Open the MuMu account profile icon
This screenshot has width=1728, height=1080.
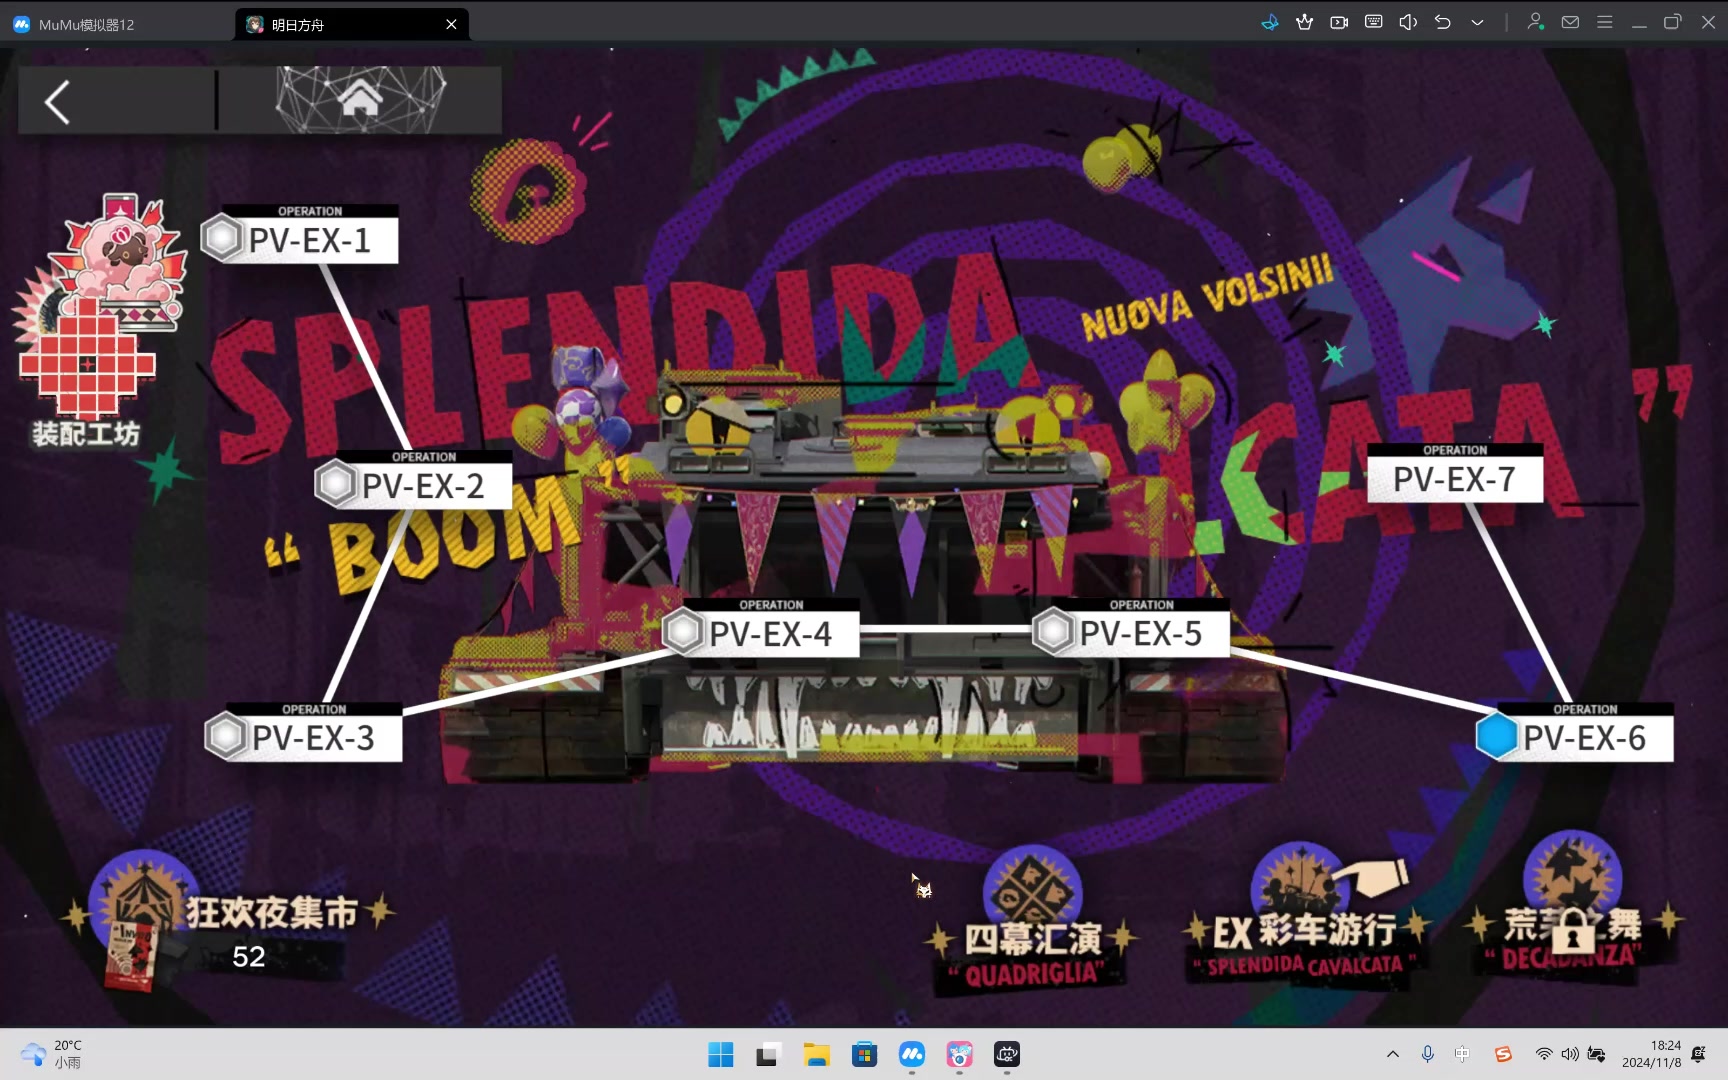pos(1535,23)
